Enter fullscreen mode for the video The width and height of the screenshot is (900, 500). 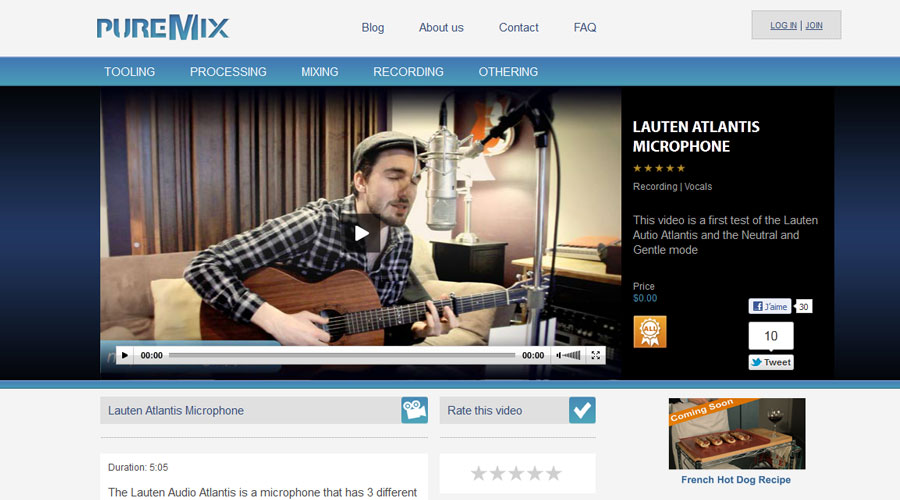click(x=596, y=355)
